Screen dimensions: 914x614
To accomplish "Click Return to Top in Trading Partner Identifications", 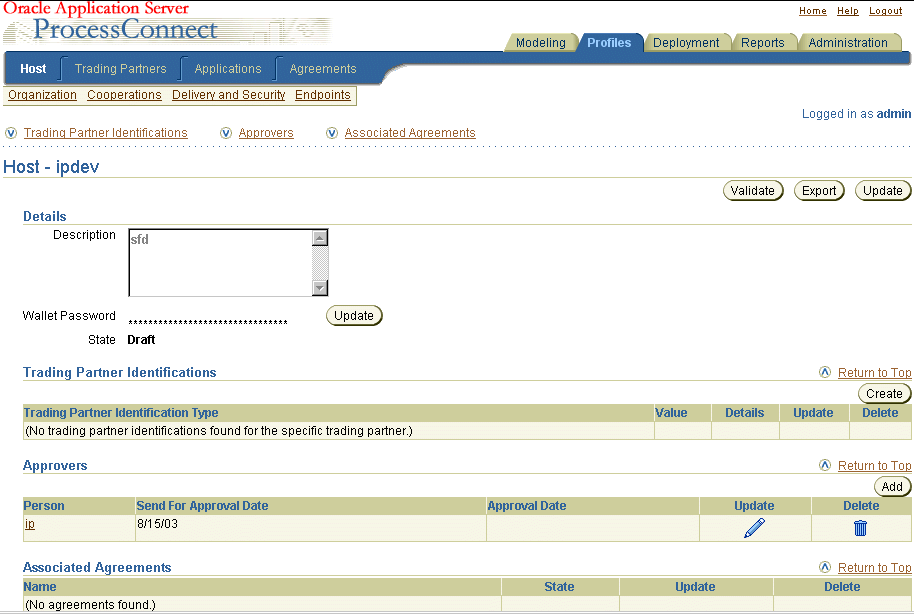I will coord(874,373).
